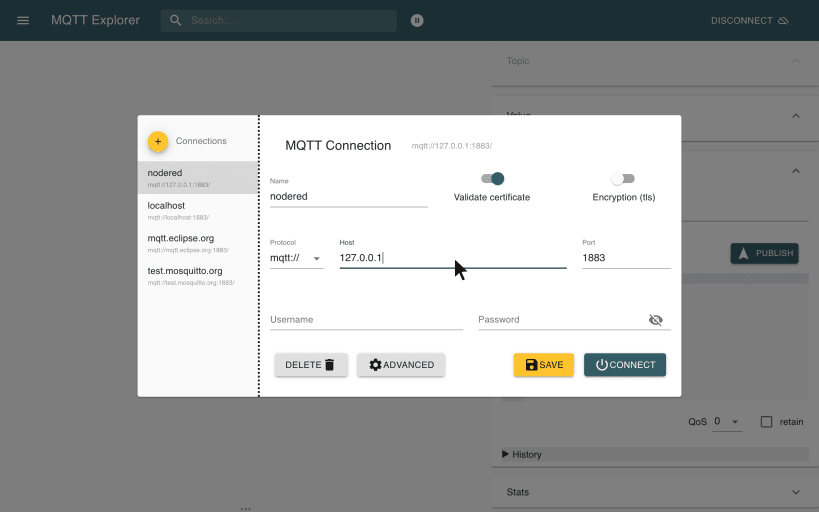
Task: Select the localhost connection
Action: (198, 210)
